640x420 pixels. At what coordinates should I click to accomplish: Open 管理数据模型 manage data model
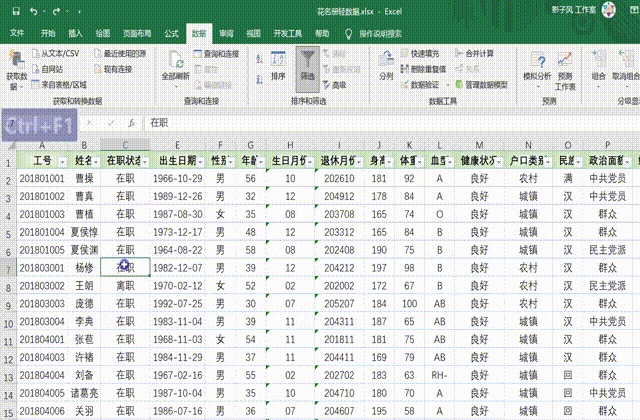coord(481,84)
